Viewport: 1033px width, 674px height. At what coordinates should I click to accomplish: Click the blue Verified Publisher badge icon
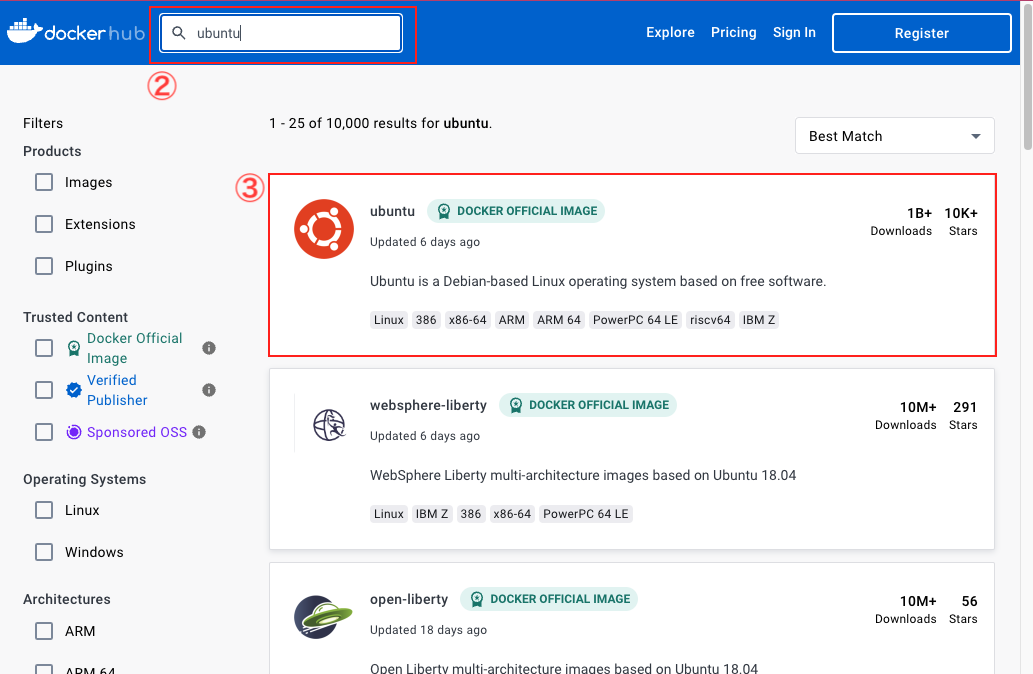click(x=74, y=390)
